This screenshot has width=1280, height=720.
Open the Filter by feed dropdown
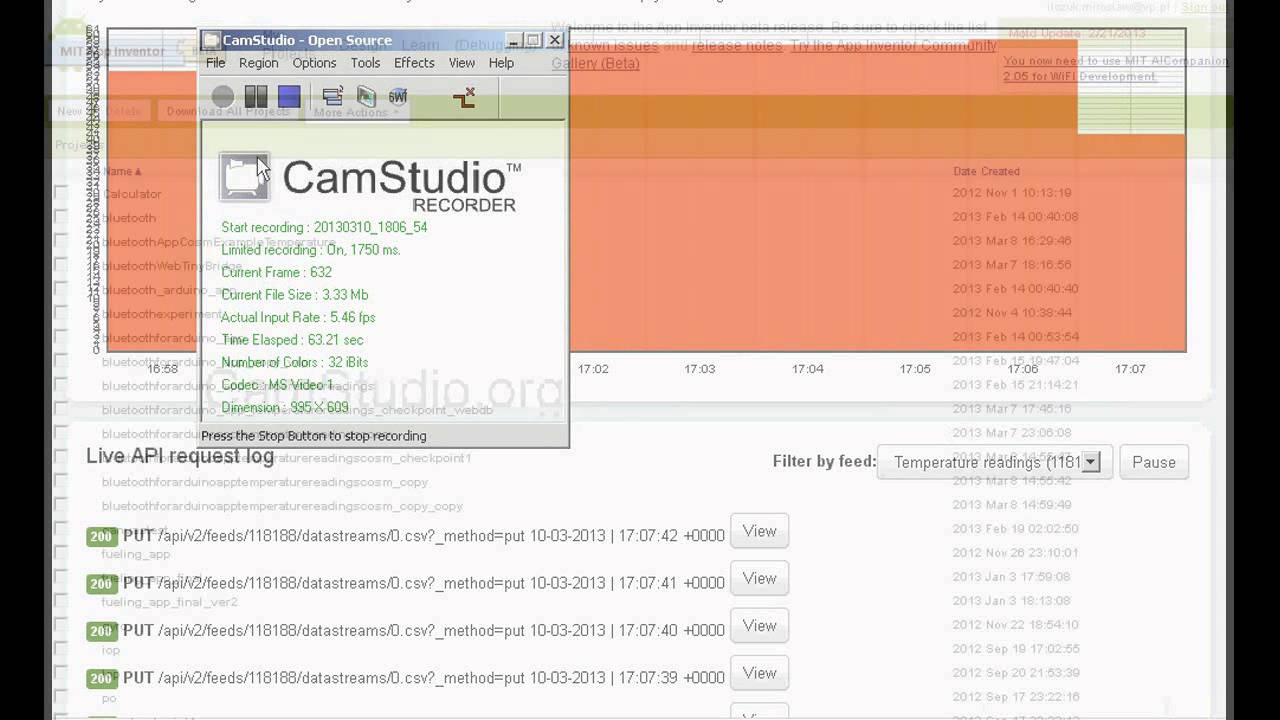(994, 462)
